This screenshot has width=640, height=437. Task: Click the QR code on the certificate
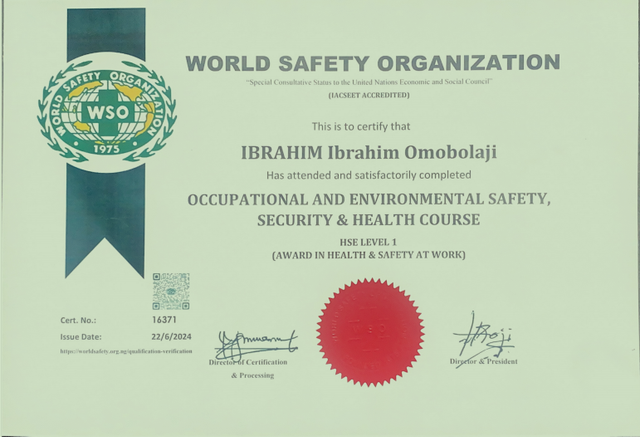point(171,291)
